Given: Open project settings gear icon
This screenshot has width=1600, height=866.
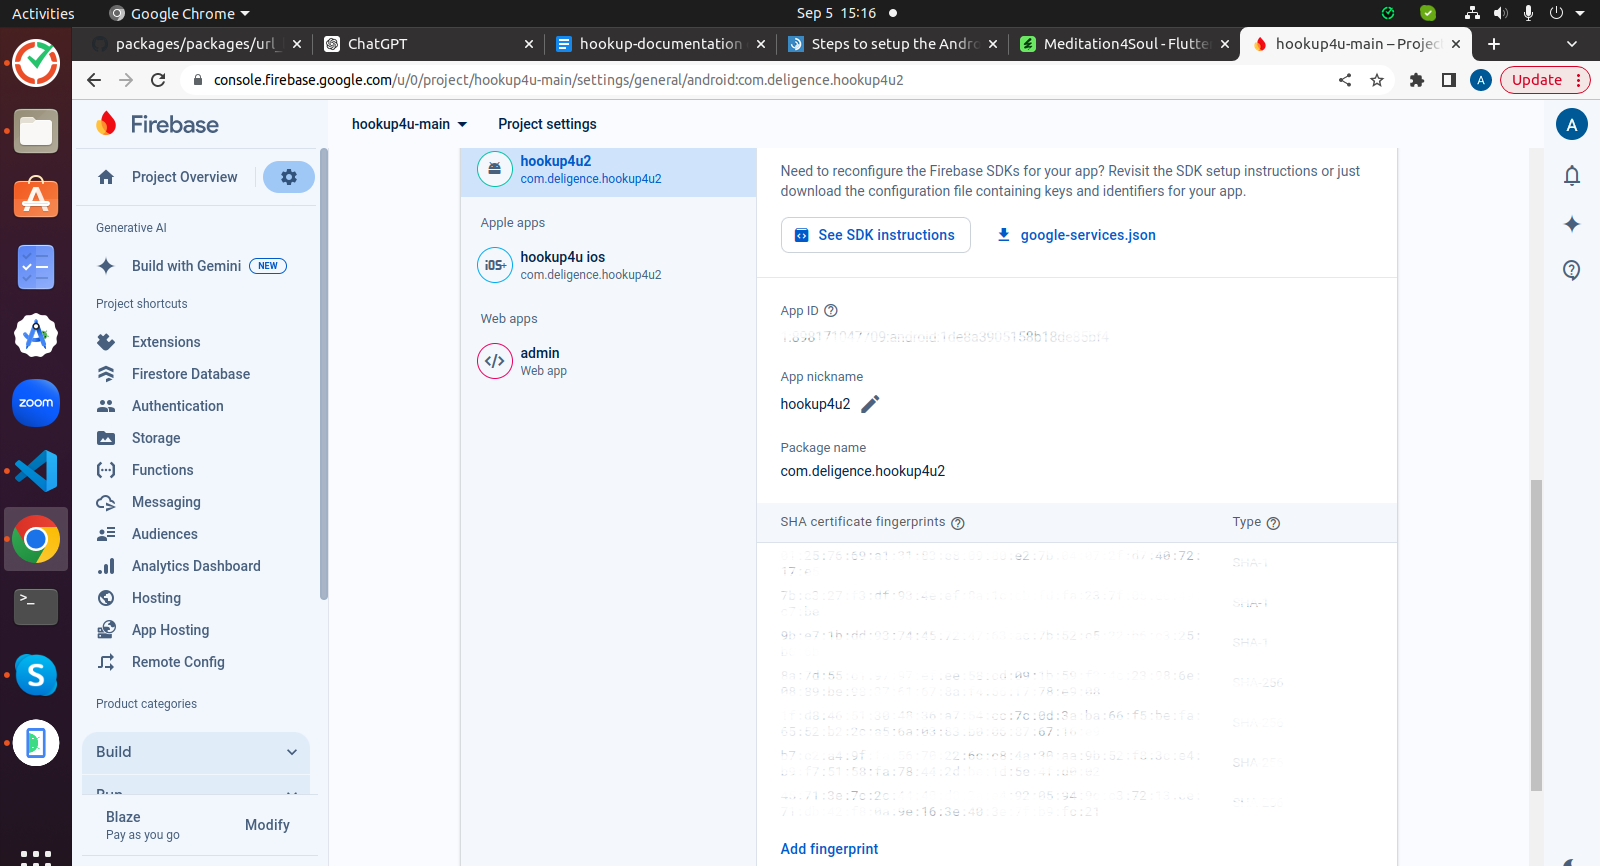Looking at the screenshot, I should (288, 177).
